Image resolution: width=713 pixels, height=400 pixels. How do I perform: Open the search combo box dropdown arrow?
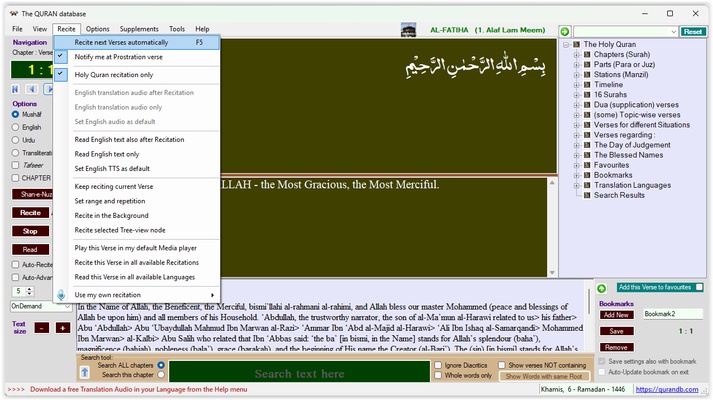click(673, 31)
